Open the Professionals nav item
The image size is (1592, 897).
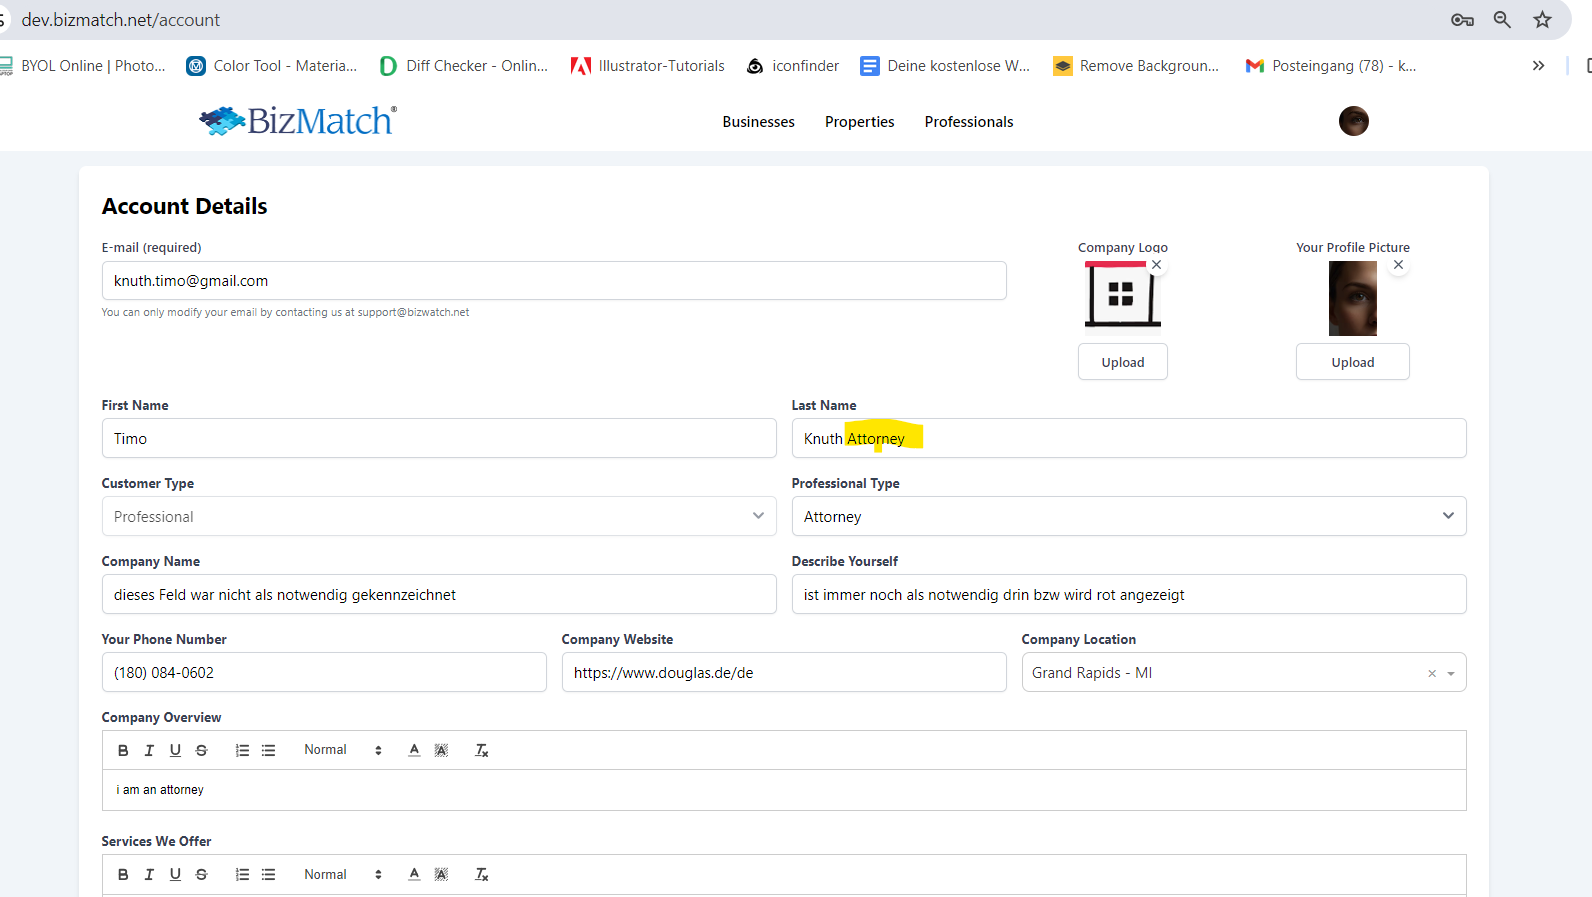[x=968, y=122]
